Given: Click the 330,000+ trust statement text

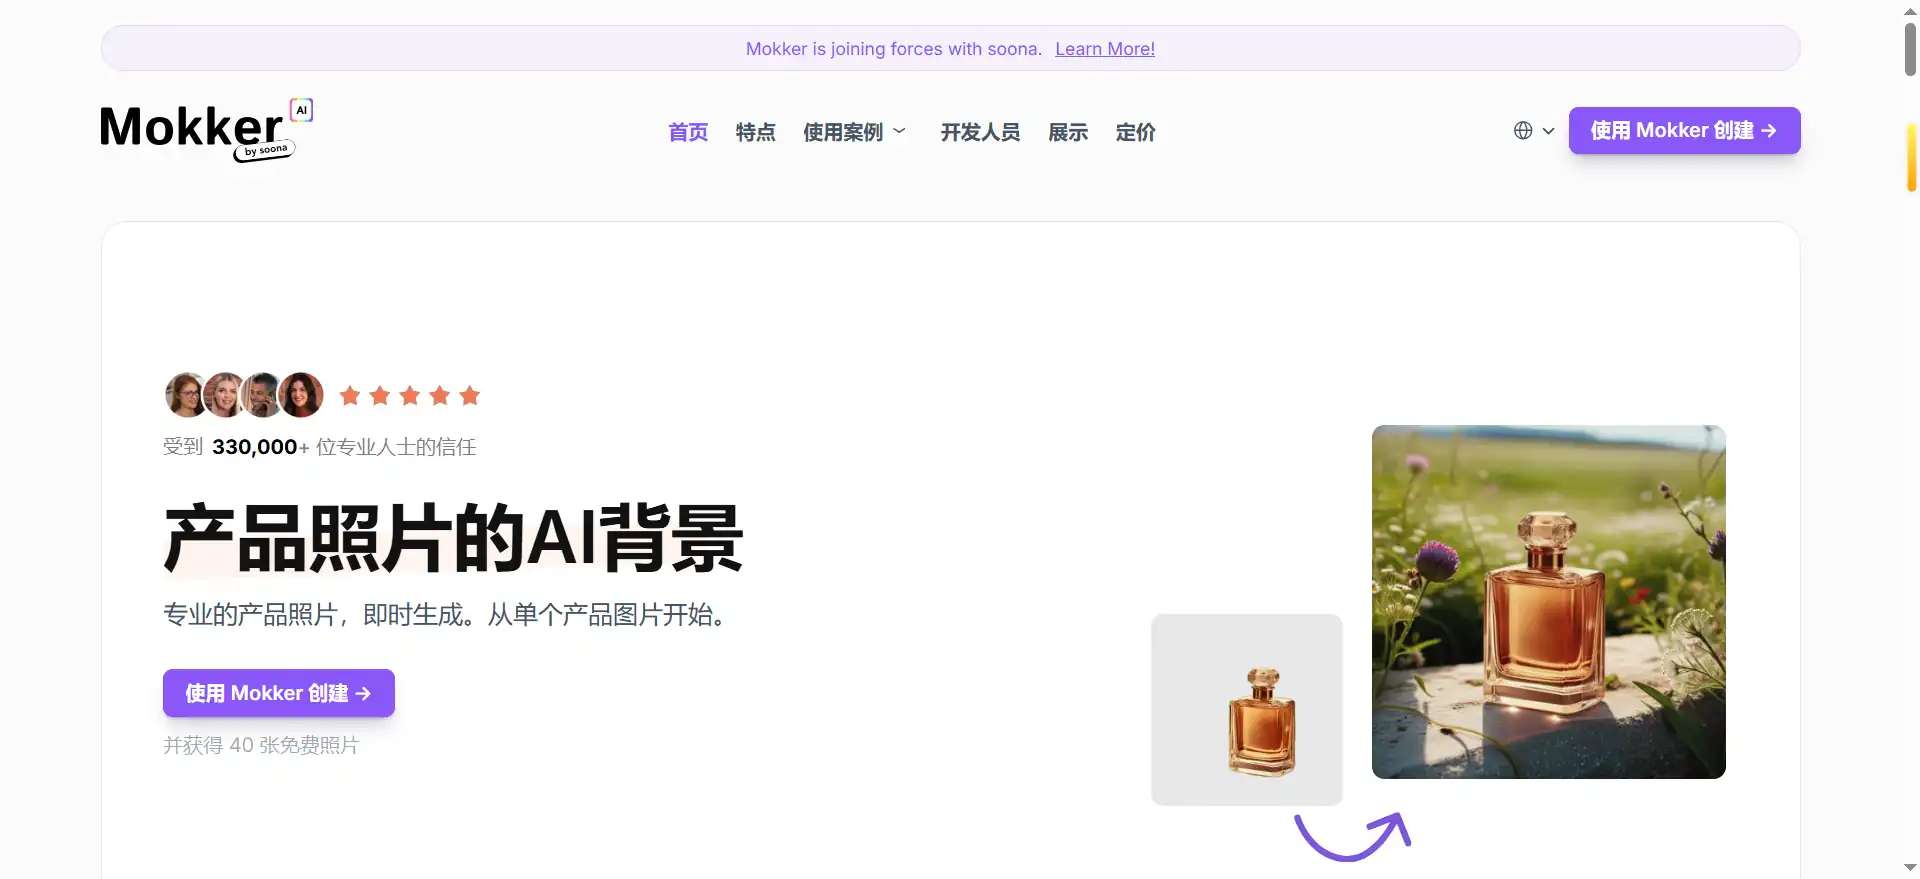Looking at the screenshot, I should pos(320,447).
